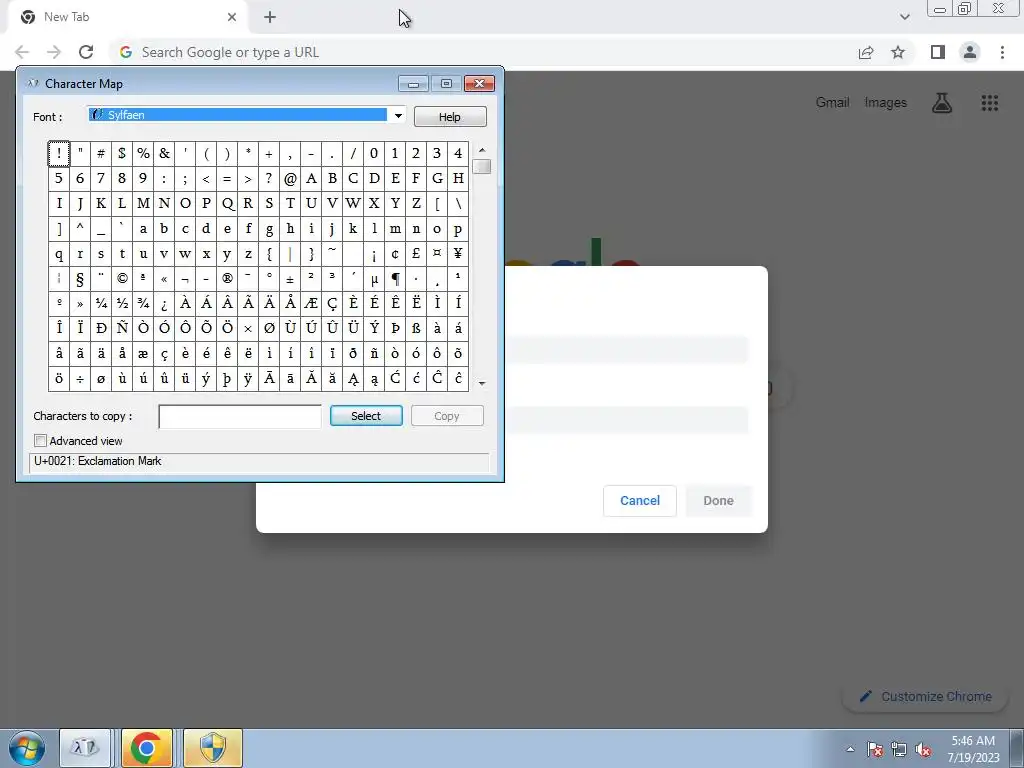Click the Help button in Character Map
Image resolution: width=1024 pixels, height=768 pixels.
coord(450,116)
